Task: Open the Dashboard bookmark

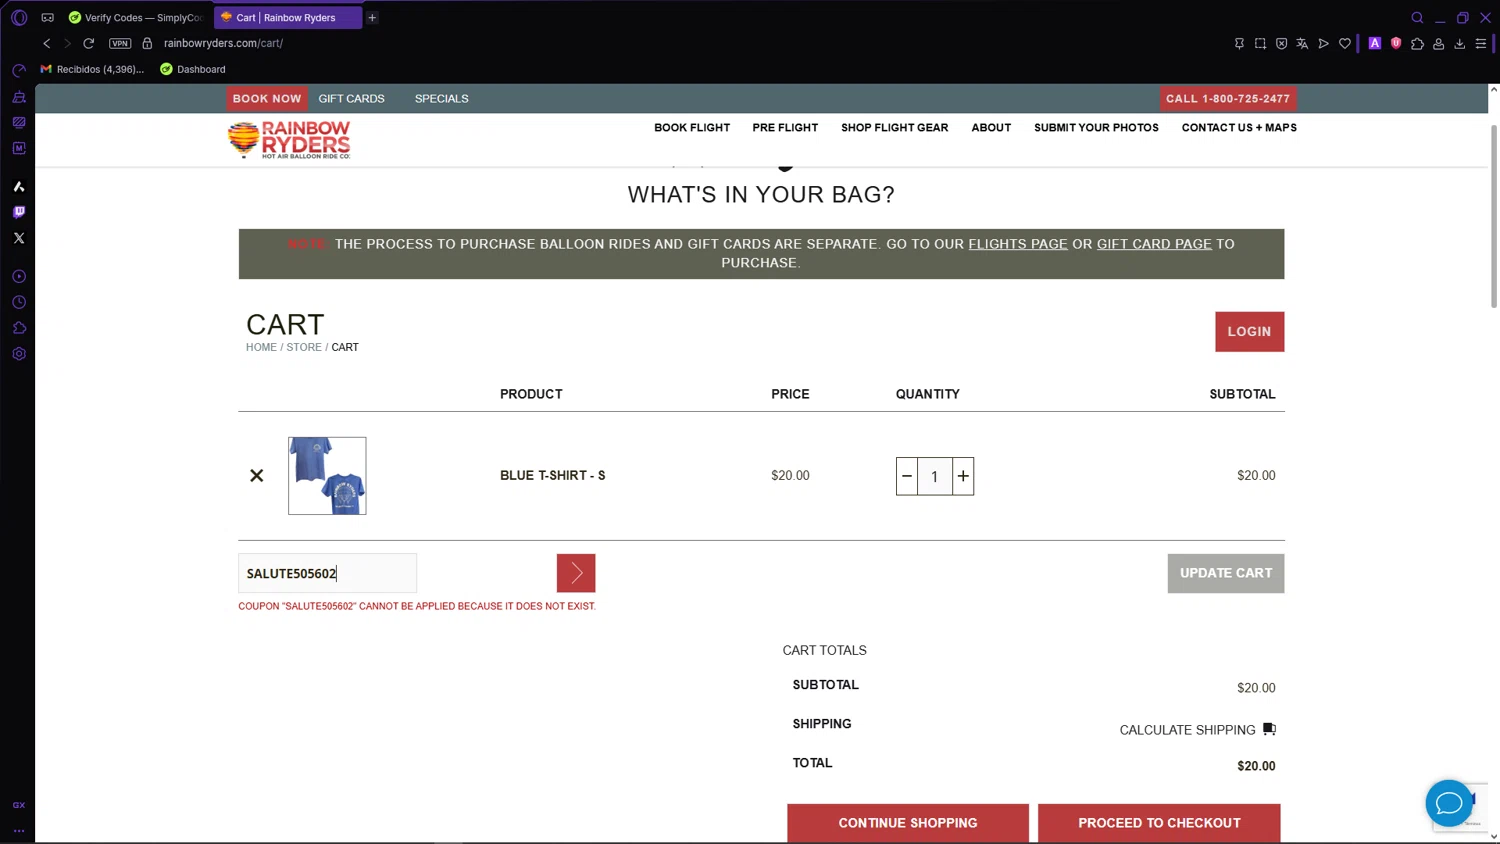Action: coord(193,69)
